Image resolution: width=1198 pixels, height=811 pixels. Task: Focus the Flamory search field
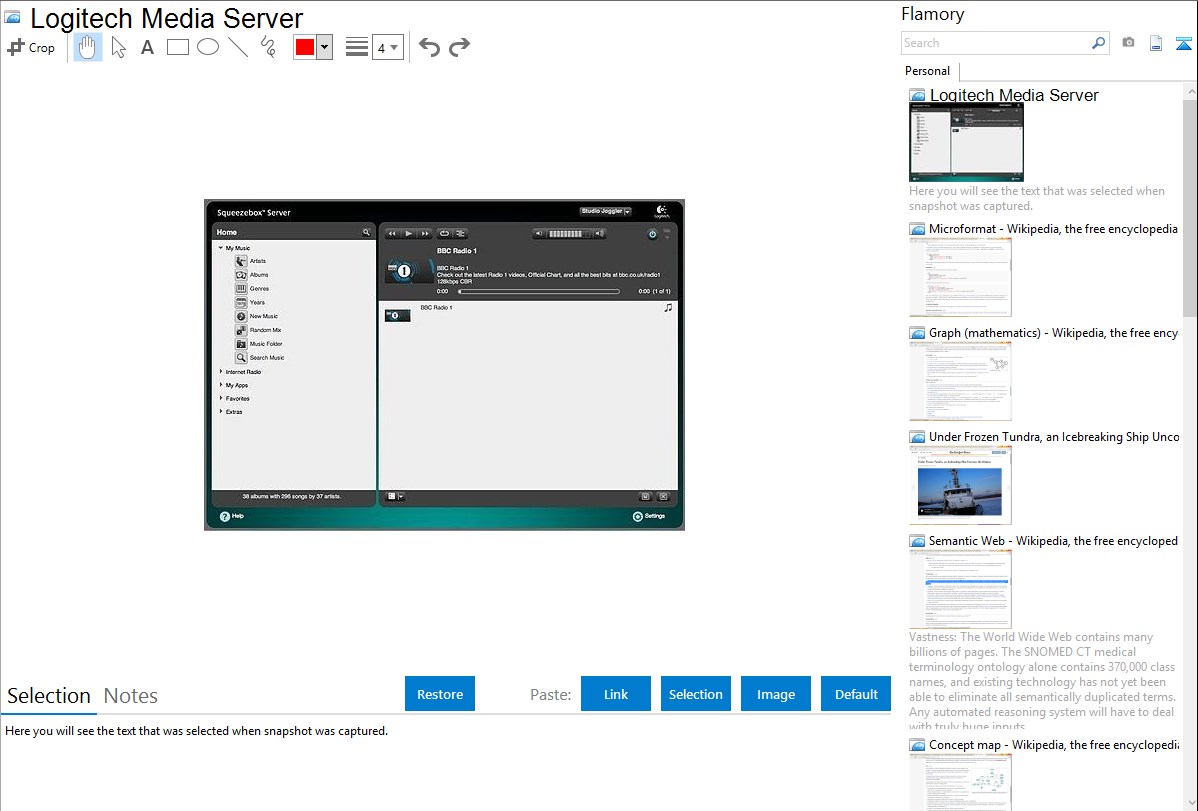(996, 43)
